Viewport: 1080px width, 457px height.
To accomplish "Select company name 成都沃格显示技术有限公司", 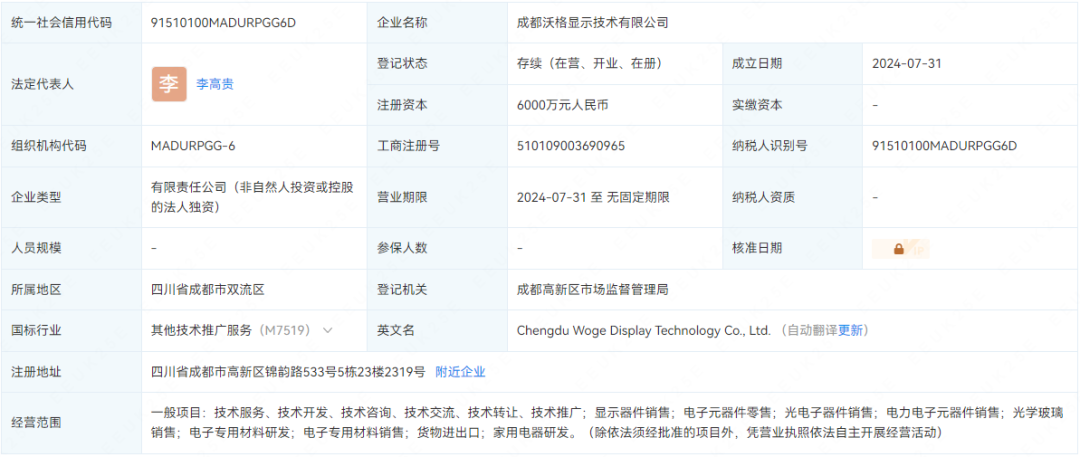I will click(593, 22).
